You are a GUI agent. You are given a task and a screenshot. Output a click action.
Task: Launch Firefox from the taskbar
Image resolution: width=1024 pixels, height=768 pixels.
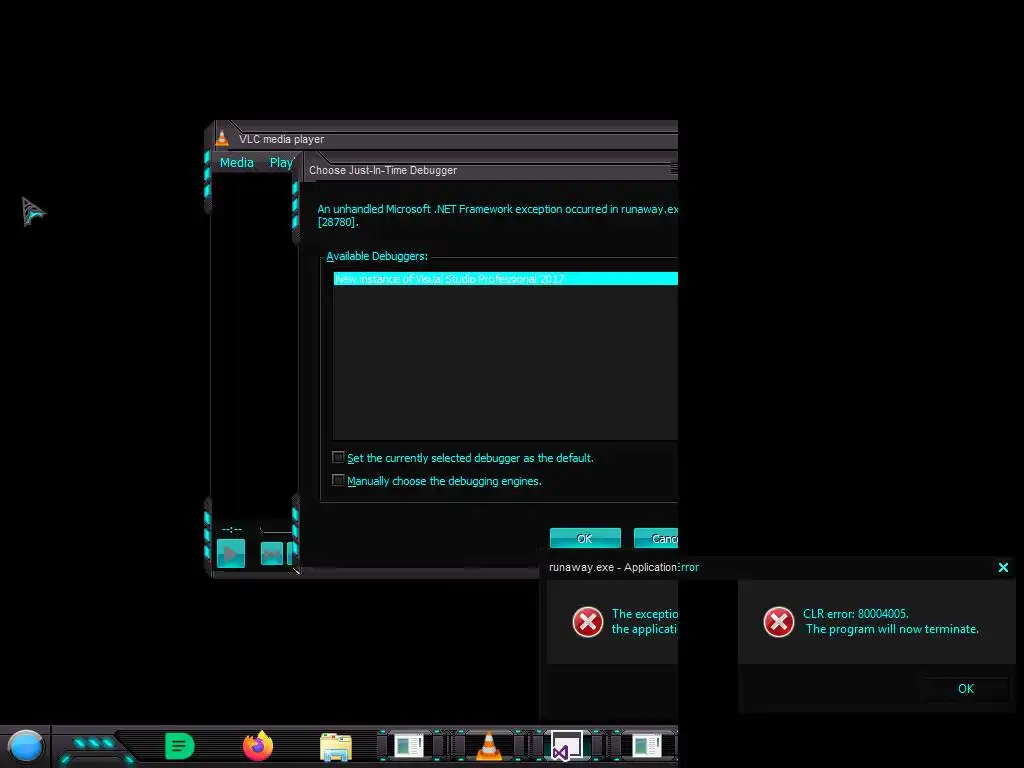[x=258, y=746]
